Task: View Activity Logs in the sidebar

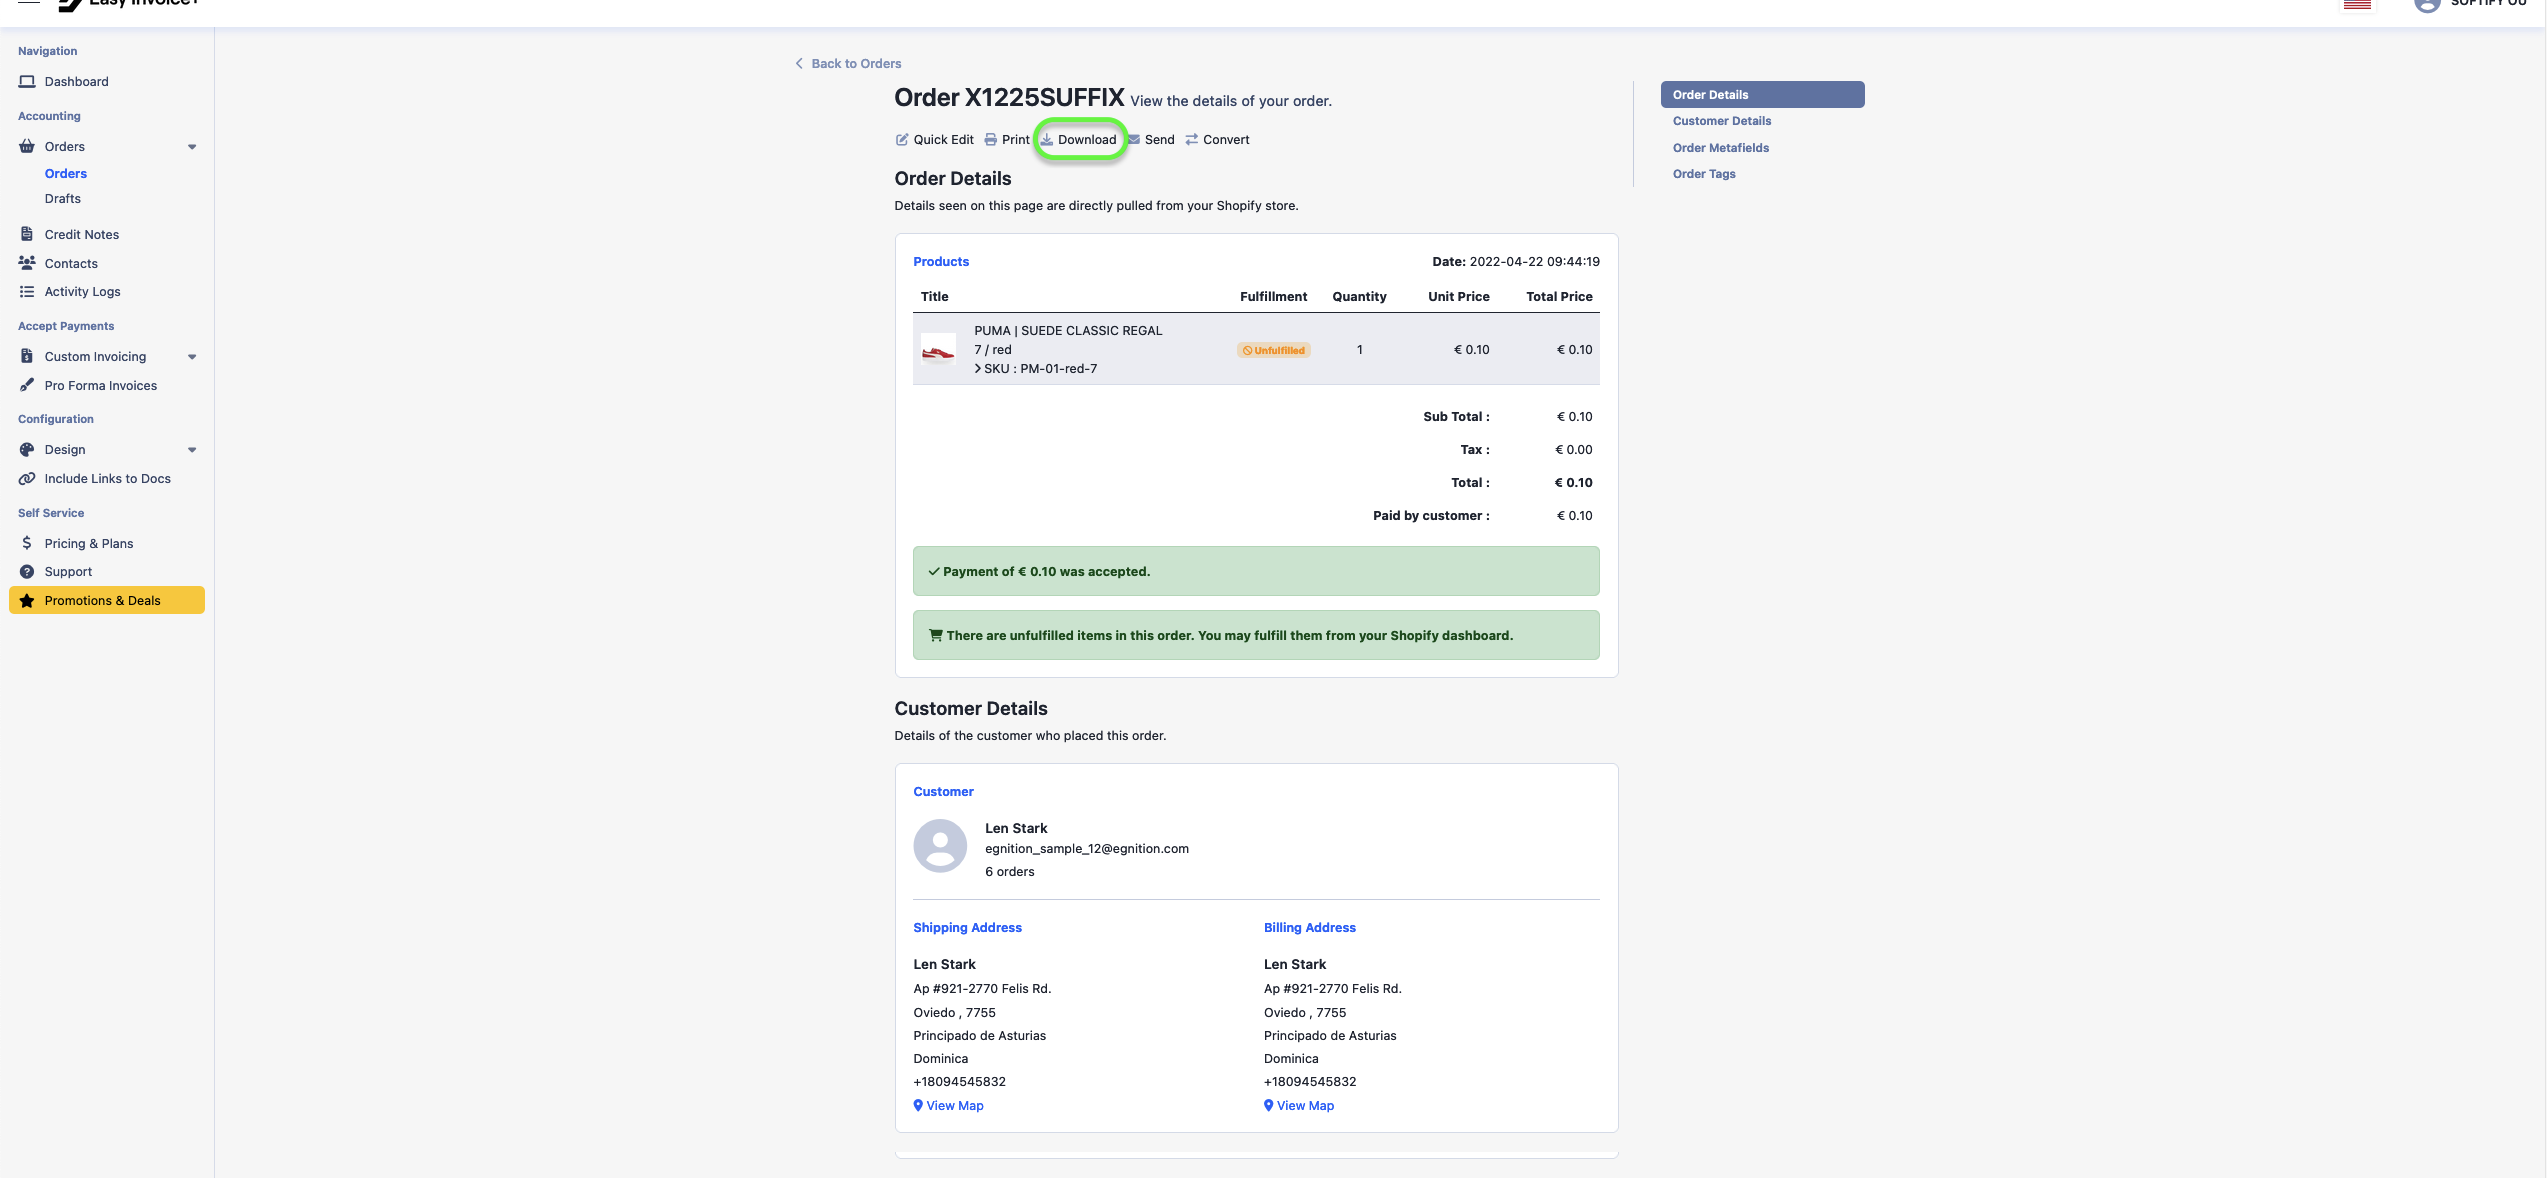Action: pyautogui.click(x=82, y=291)
